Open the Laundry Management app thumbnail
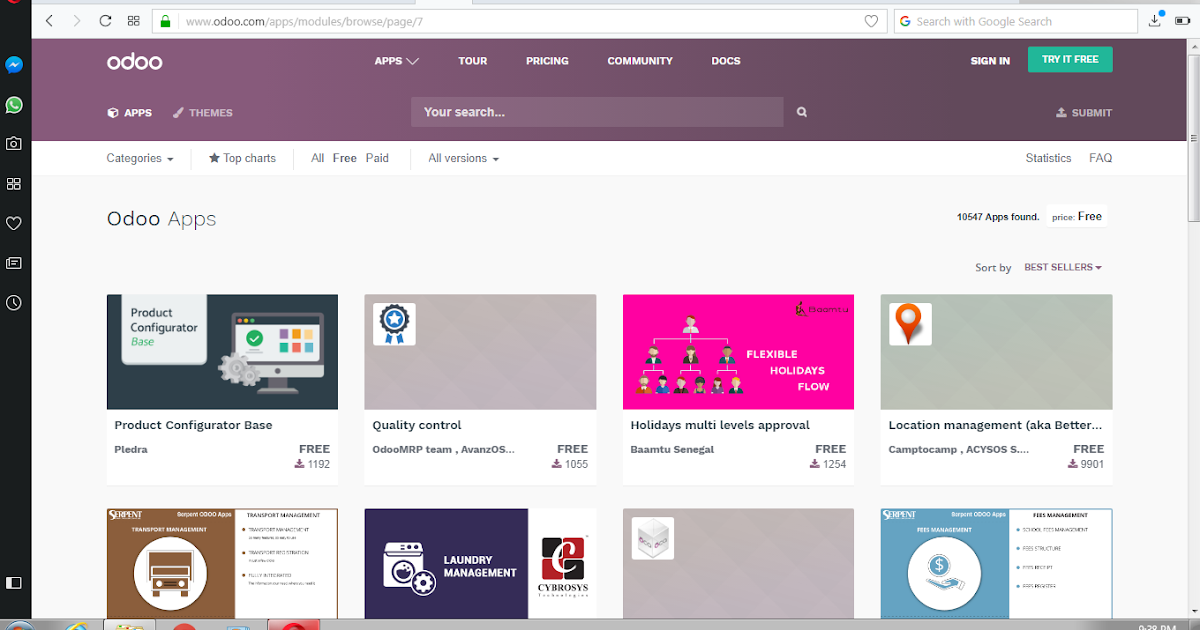Viewport: 1200px width, 630px height. [x=480, y=564]
